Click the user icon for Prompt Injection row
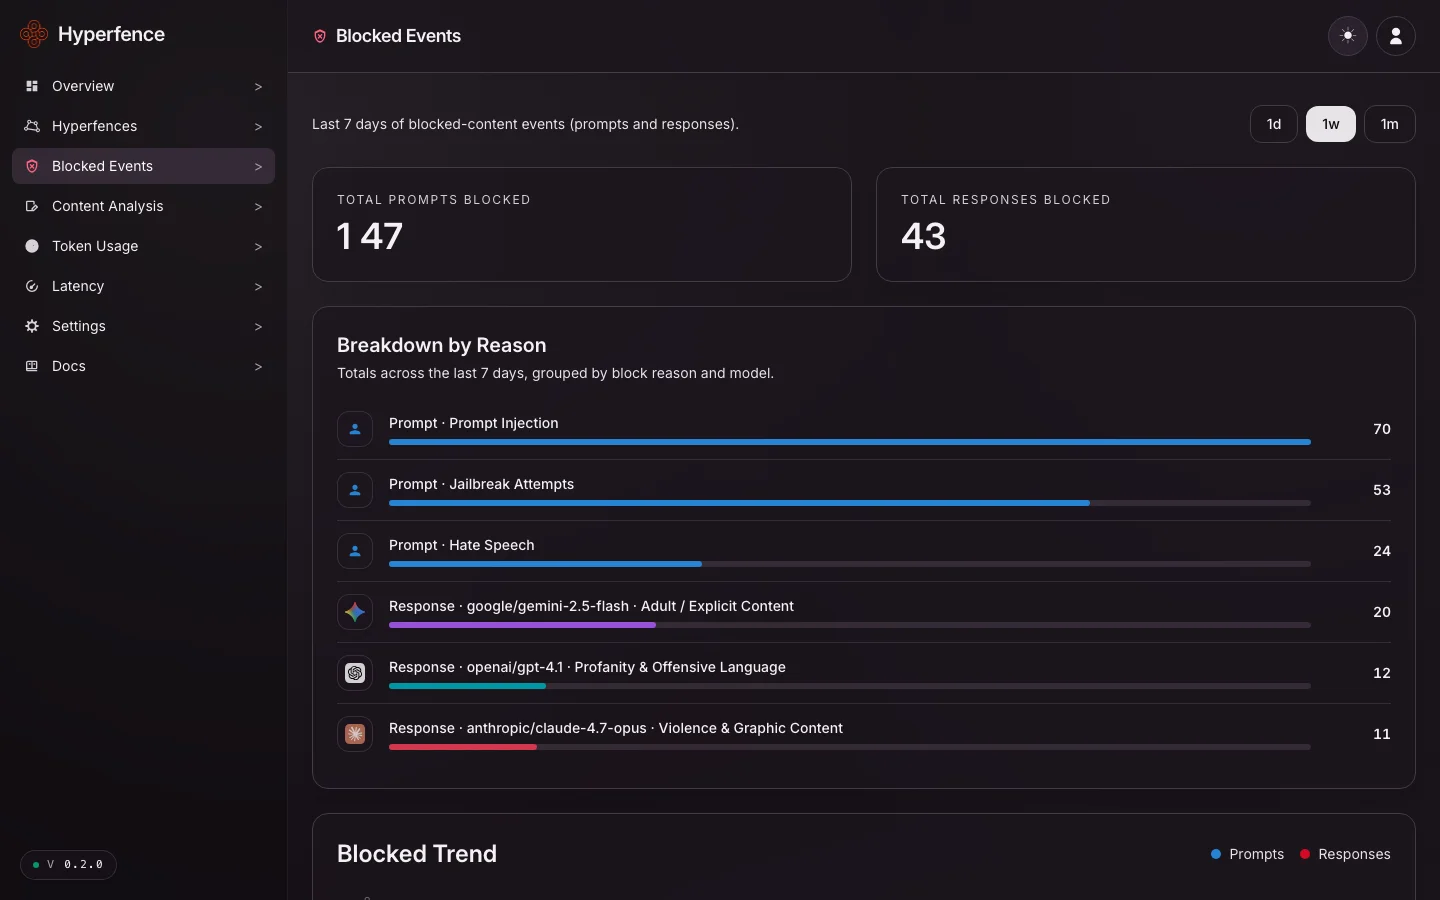This screenshot has height=900, width=1440. pyautogui.click(x=355, y=429)
